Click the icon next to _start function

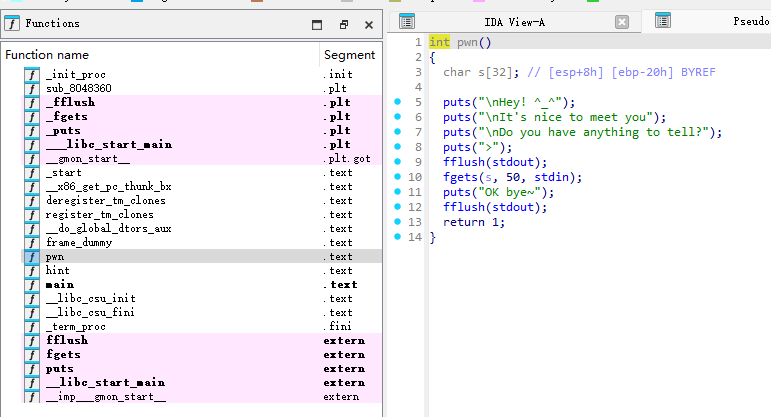coord(31,173)
